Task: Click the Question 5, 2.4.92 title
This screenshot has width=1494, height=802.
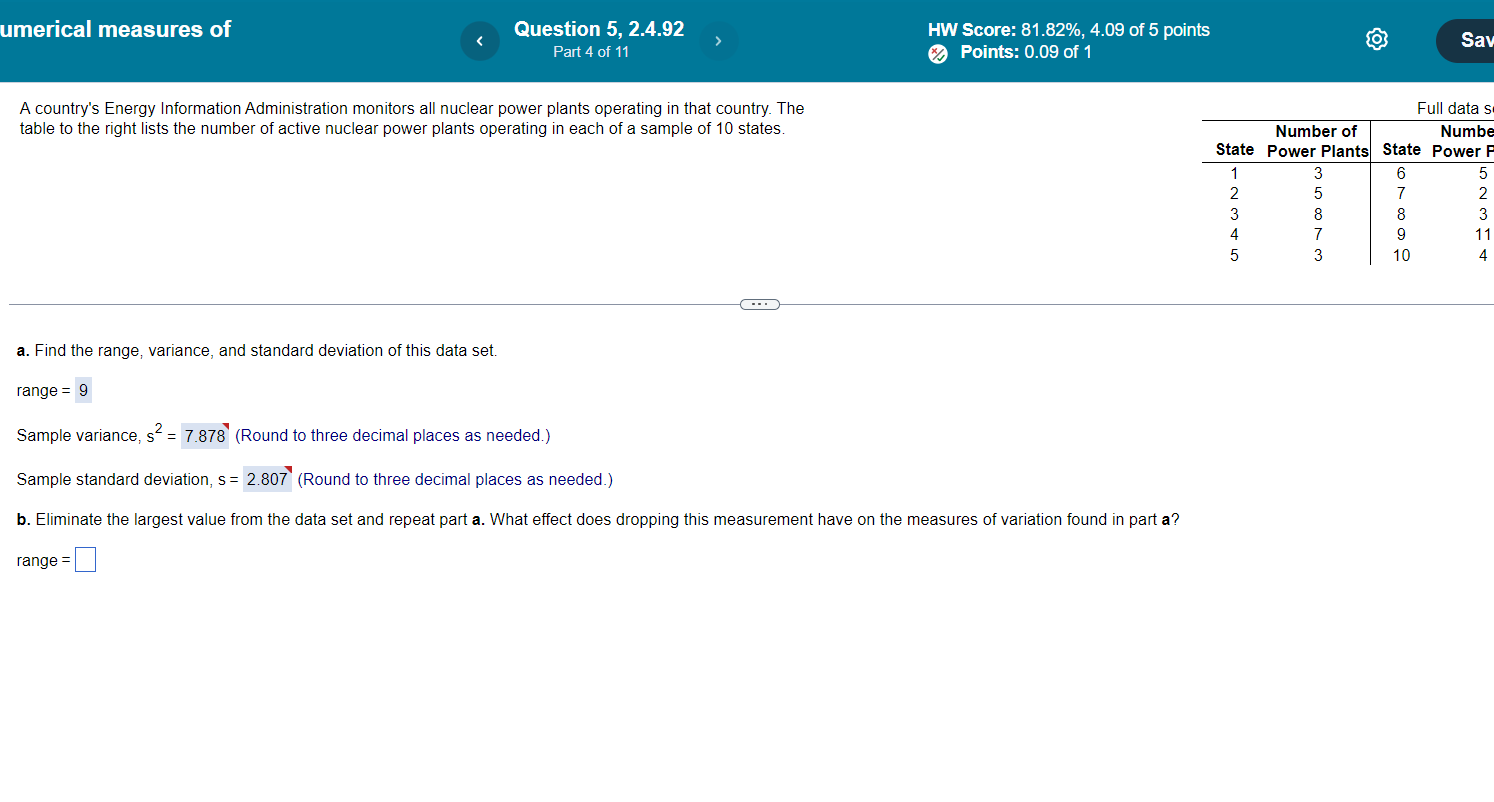Action: pyautogui.click(x=599, y=30)
